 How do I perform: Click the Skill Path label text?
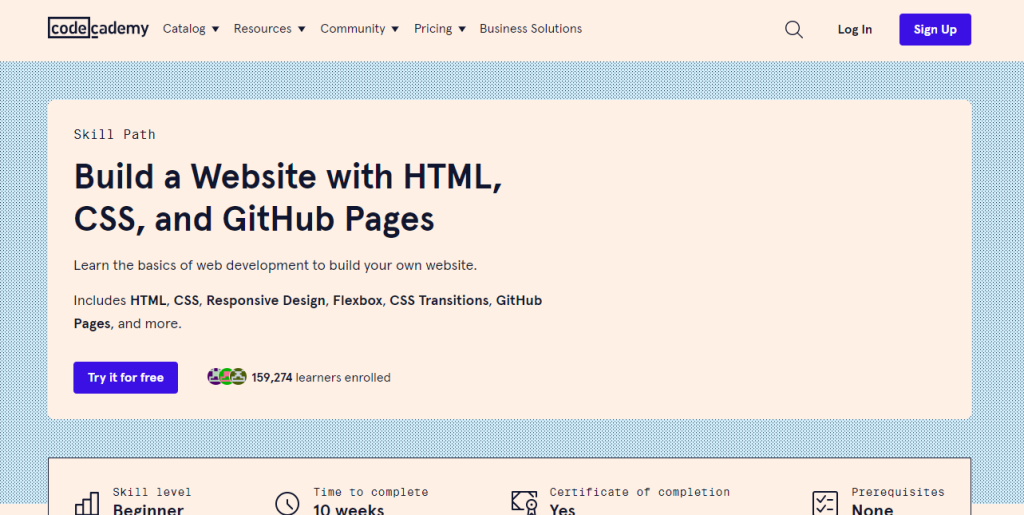click(114, 134)
